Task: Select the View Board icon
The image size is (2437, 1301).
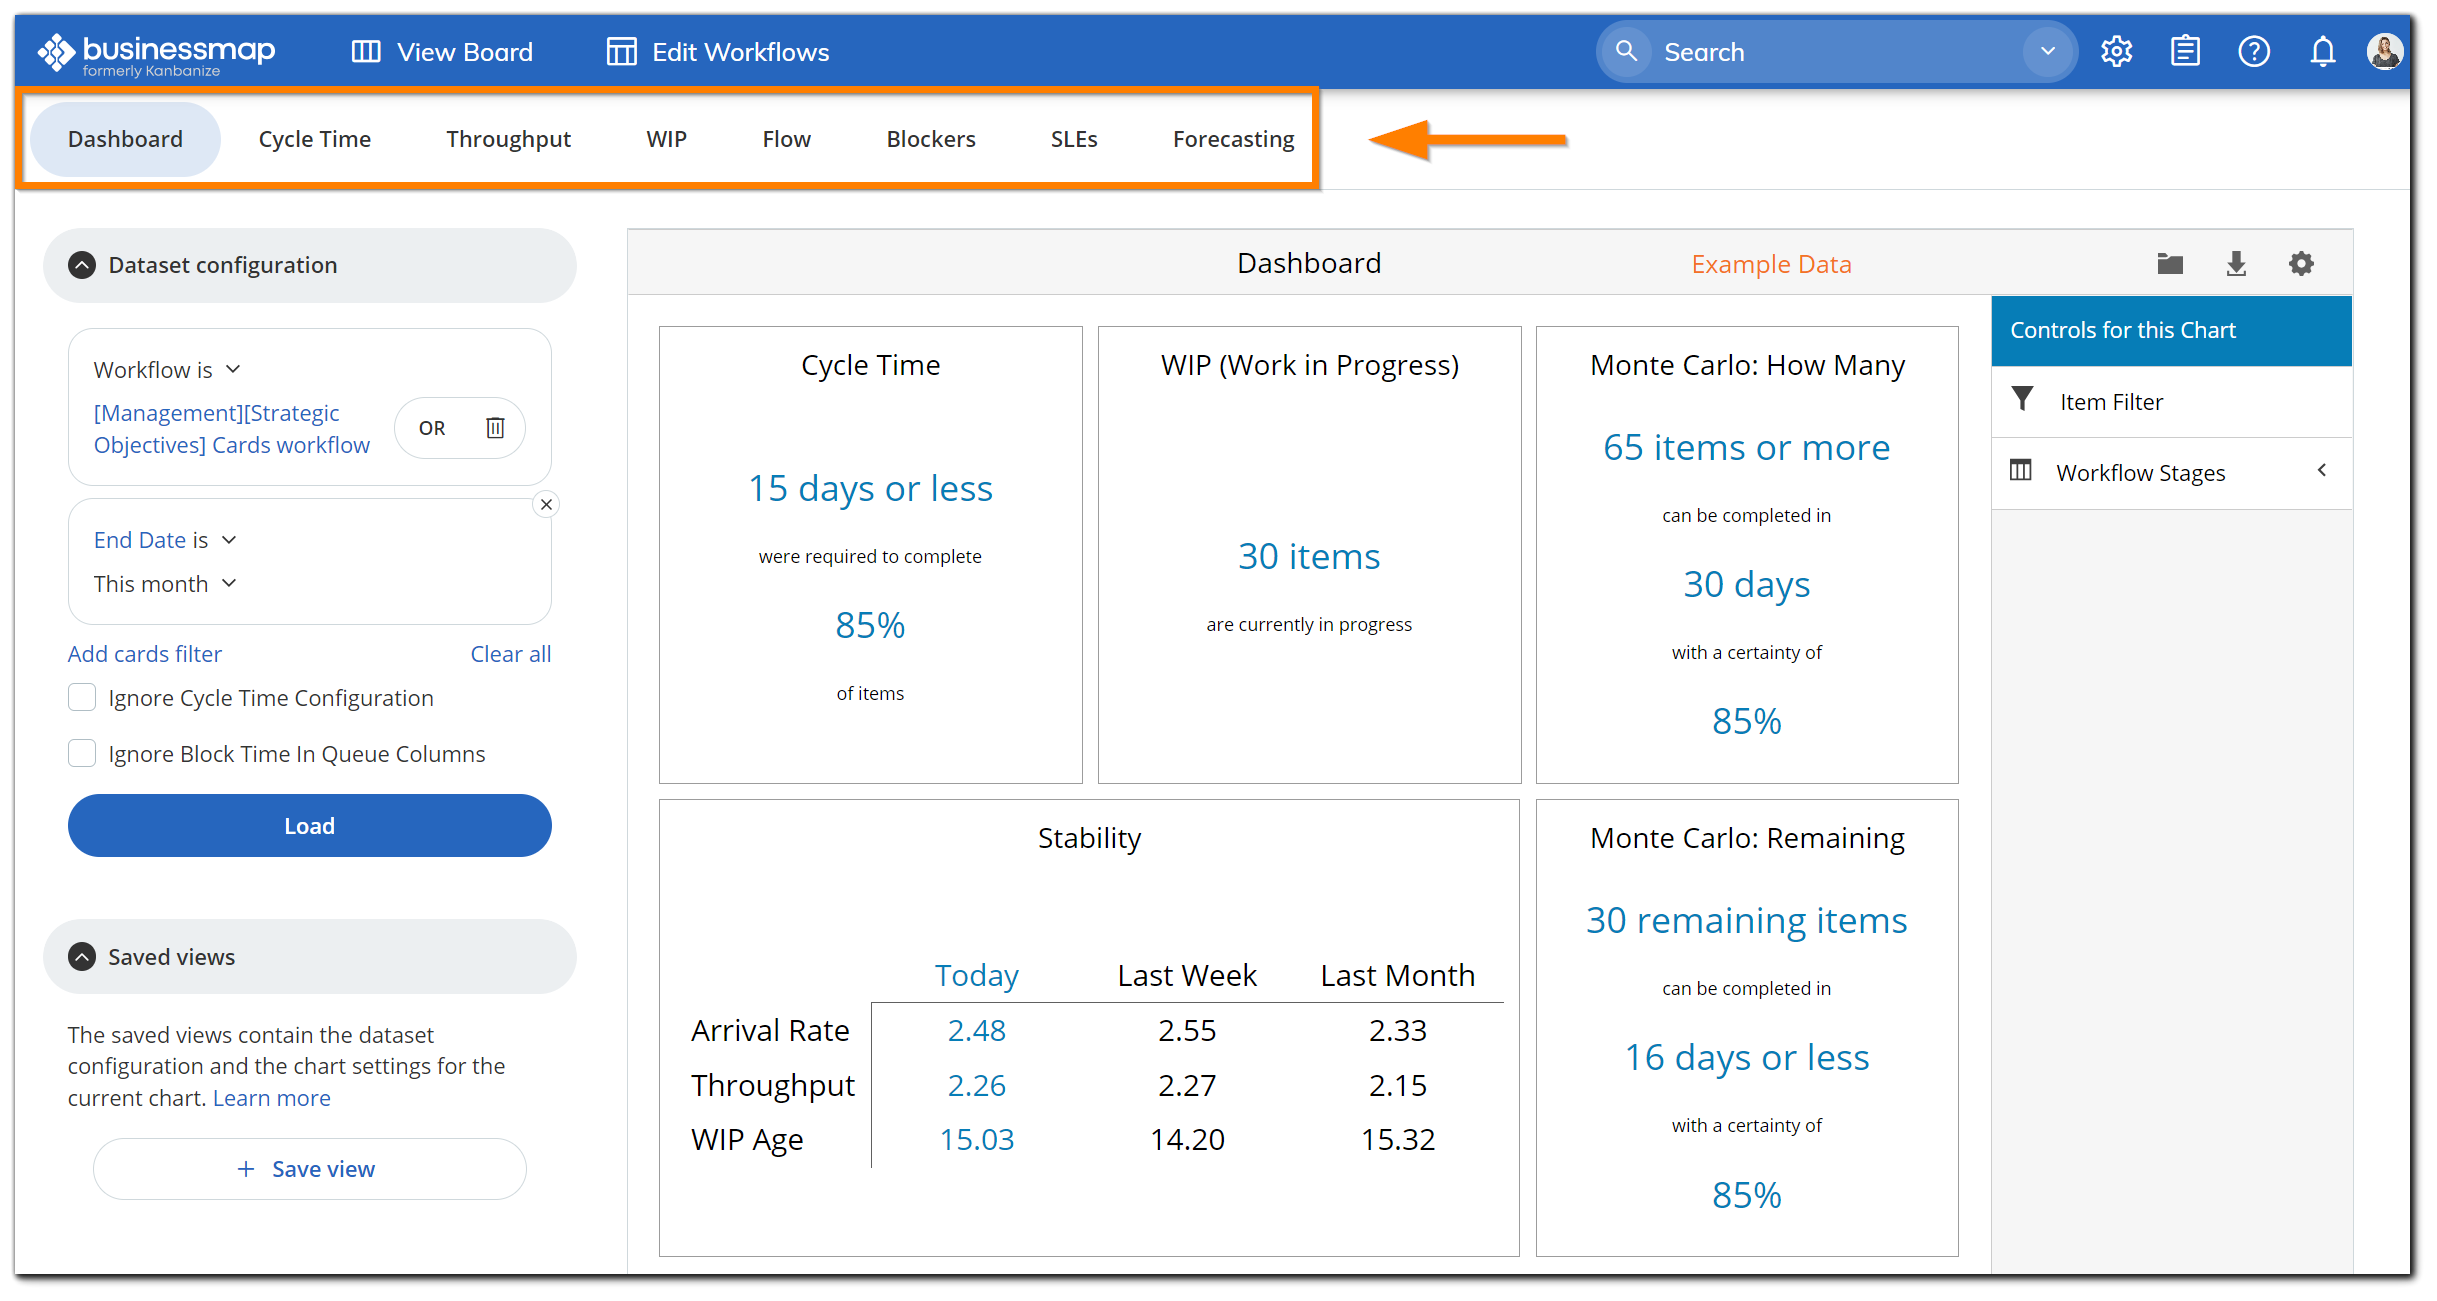Action: (x=366, y=51)
